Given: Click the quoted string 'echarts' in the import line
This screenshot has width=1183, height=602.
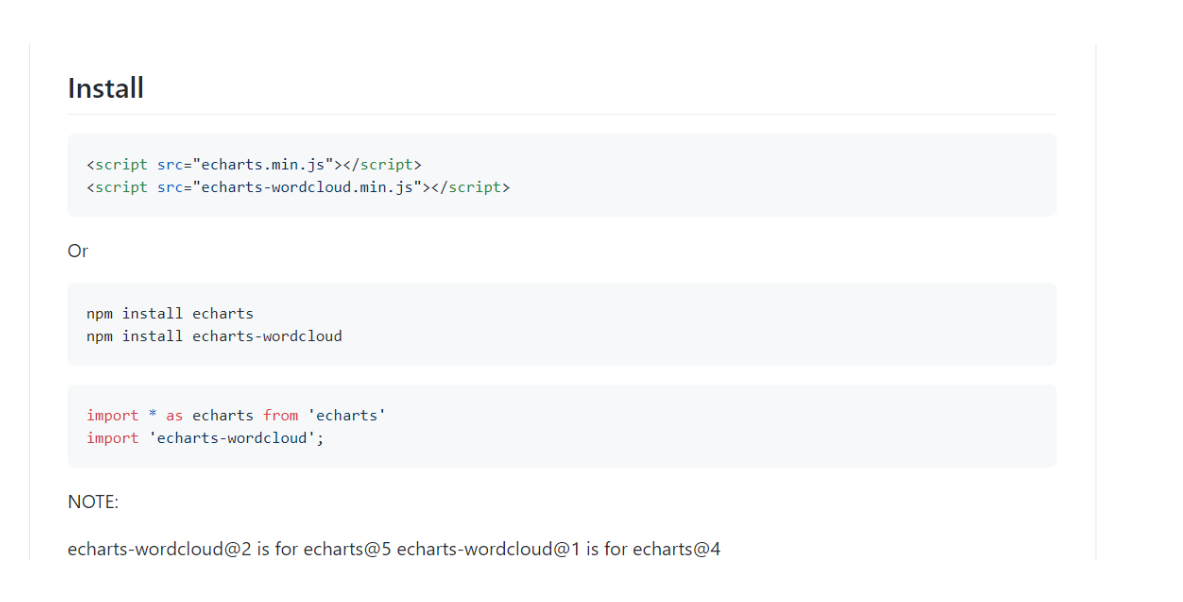Looking at the screenshot, I should click(347, 415).
